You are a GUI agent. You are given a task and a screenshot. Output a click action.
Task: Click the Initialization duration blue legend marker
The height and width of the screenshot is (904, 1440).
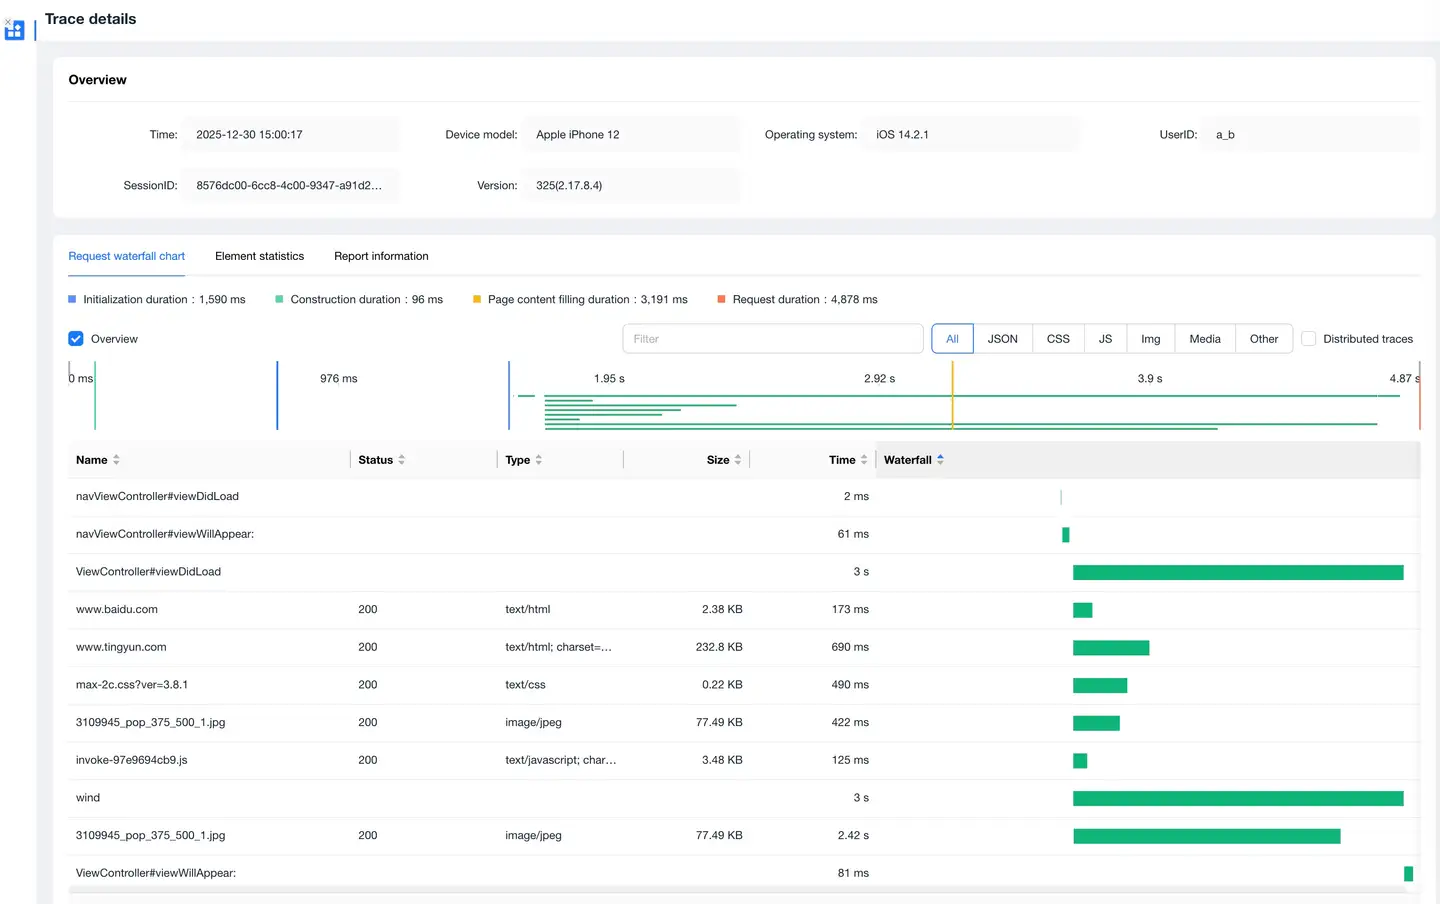(x=72, y=299)
